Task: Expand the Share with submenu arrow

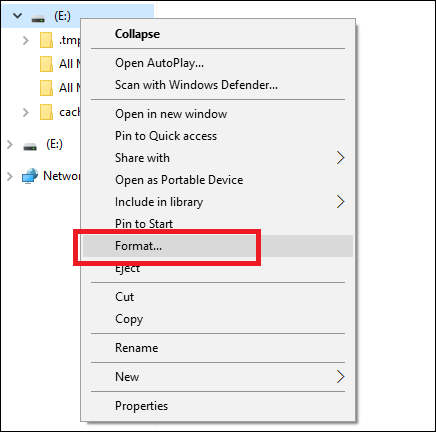Action: coord(340,158)
